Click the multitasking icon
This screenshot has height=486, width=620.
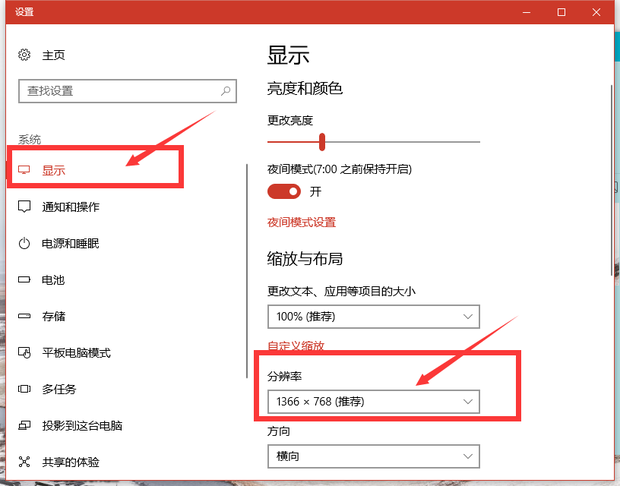(x=24, y=389)
